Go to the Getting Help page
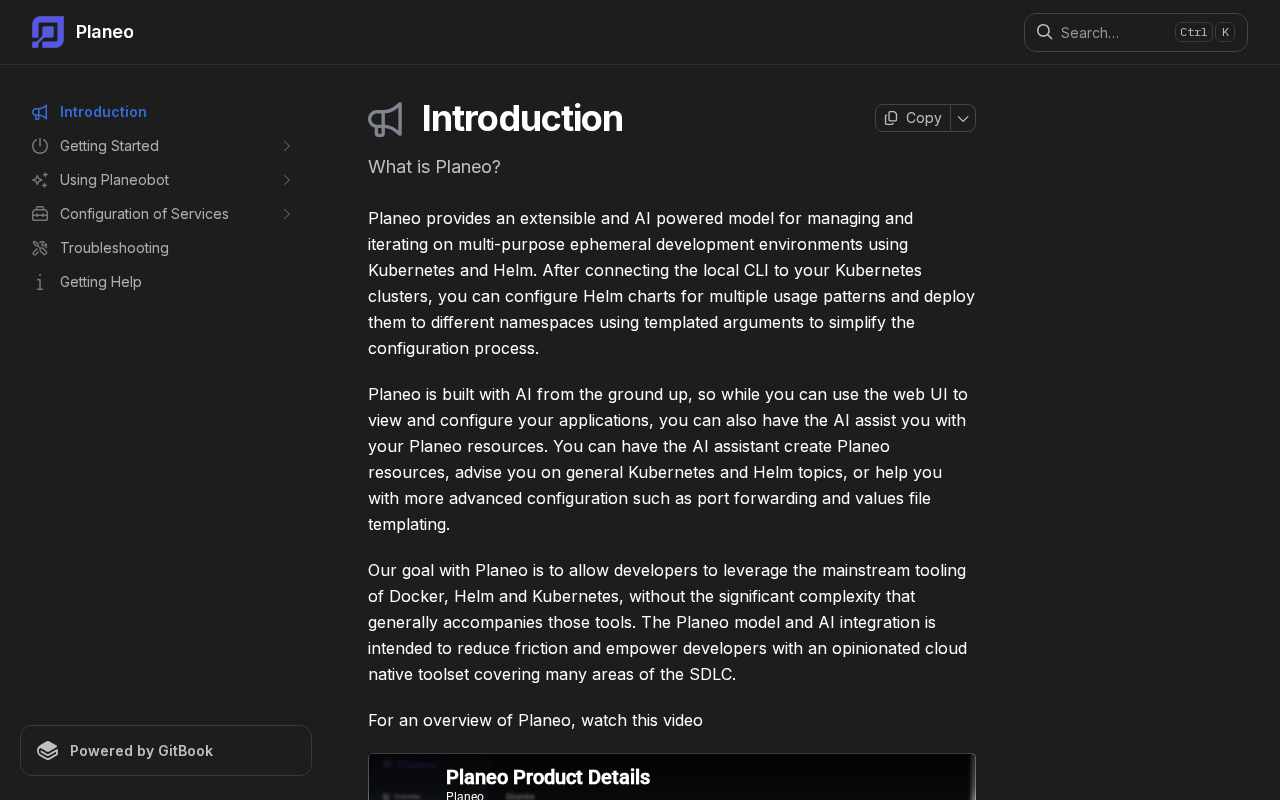This screenshot has width=1280, height=800. click(101, 282)
